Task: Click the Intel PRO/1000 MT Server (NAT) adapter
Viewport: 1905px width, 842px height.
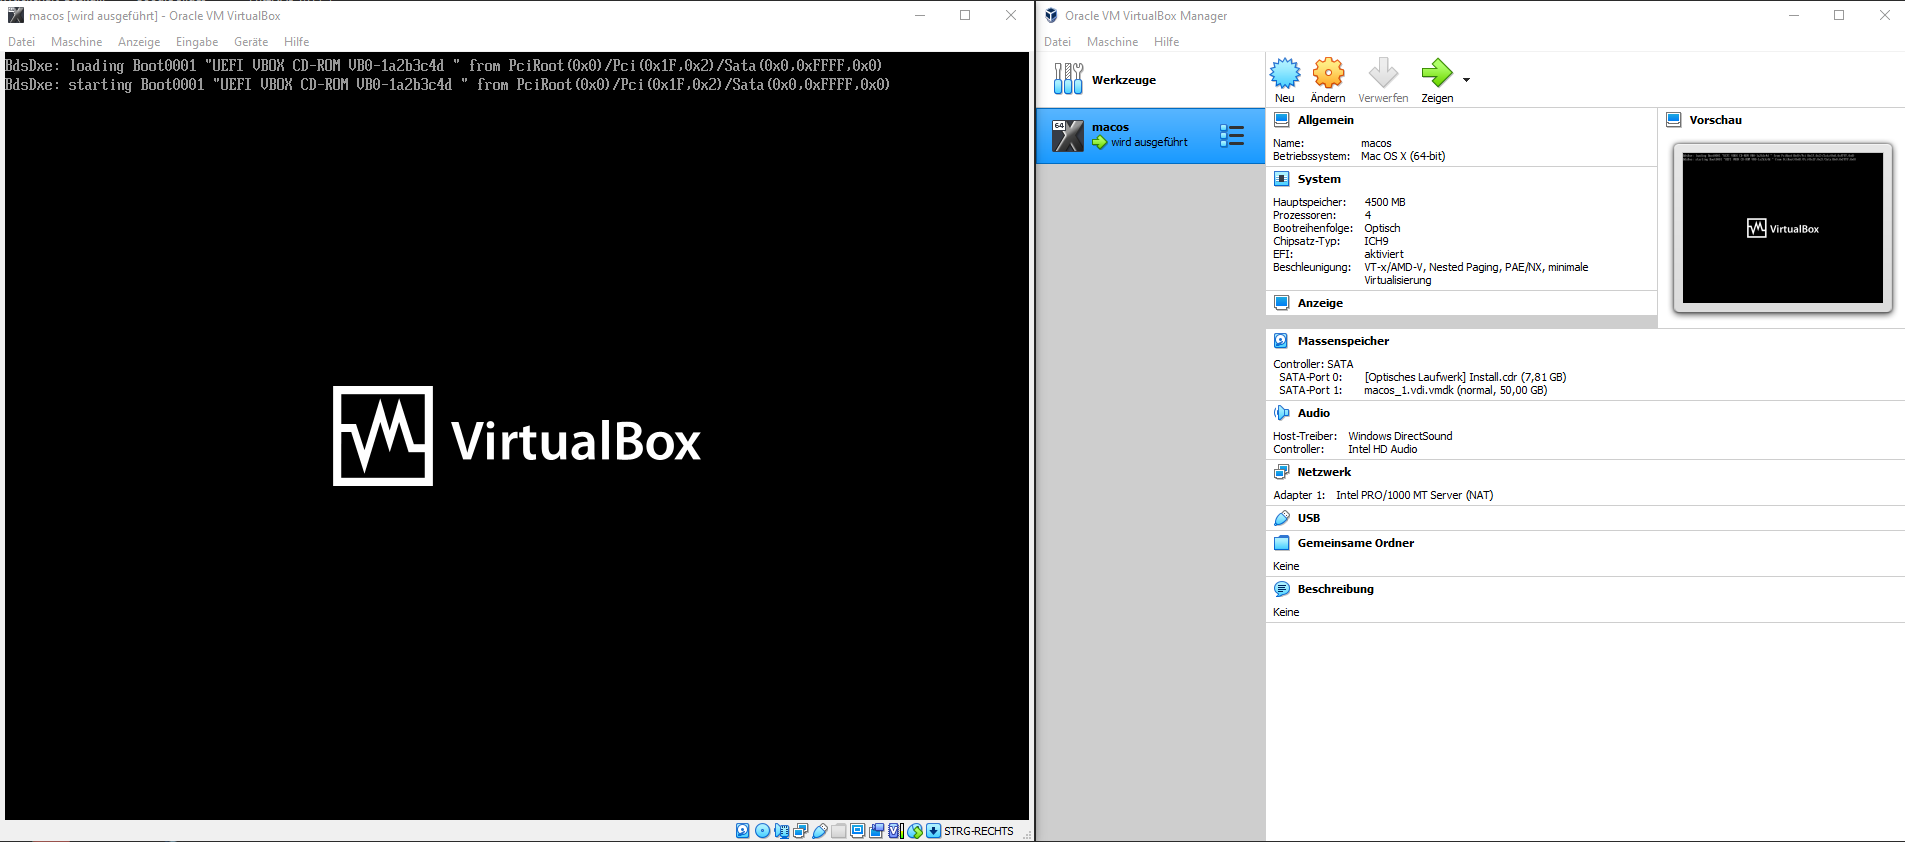Action: 1414,496
